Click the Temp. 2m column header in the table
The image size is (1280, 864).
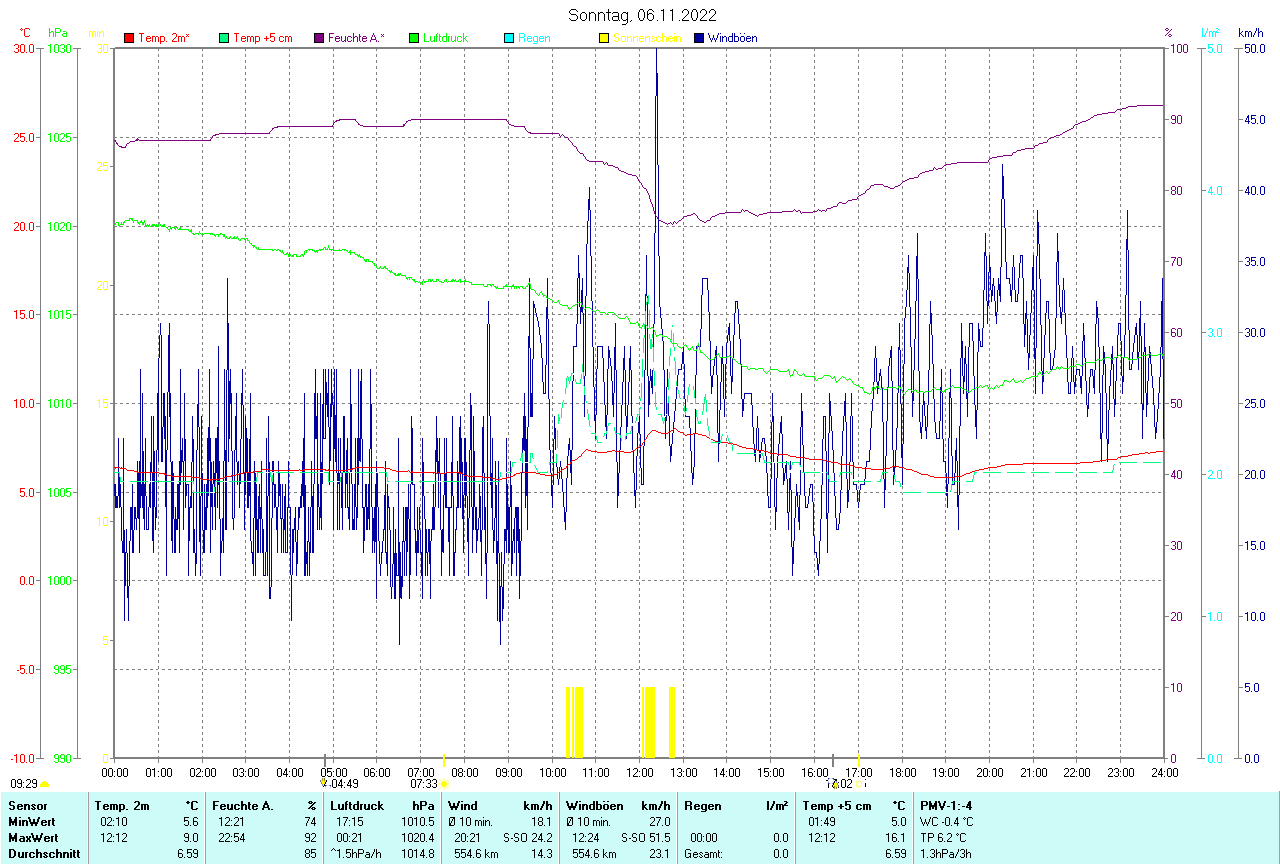(122, 805)
